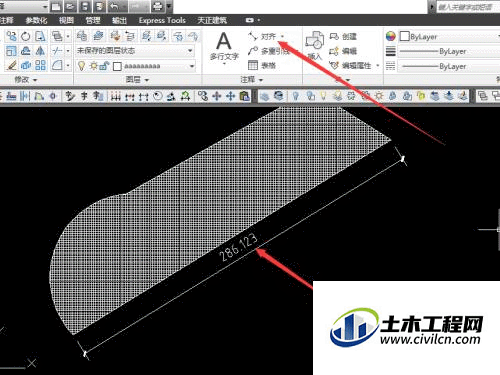Click the Undo arrow in quick access toolbar
This screenshot has height=375, width=500.
pos(114,6)
